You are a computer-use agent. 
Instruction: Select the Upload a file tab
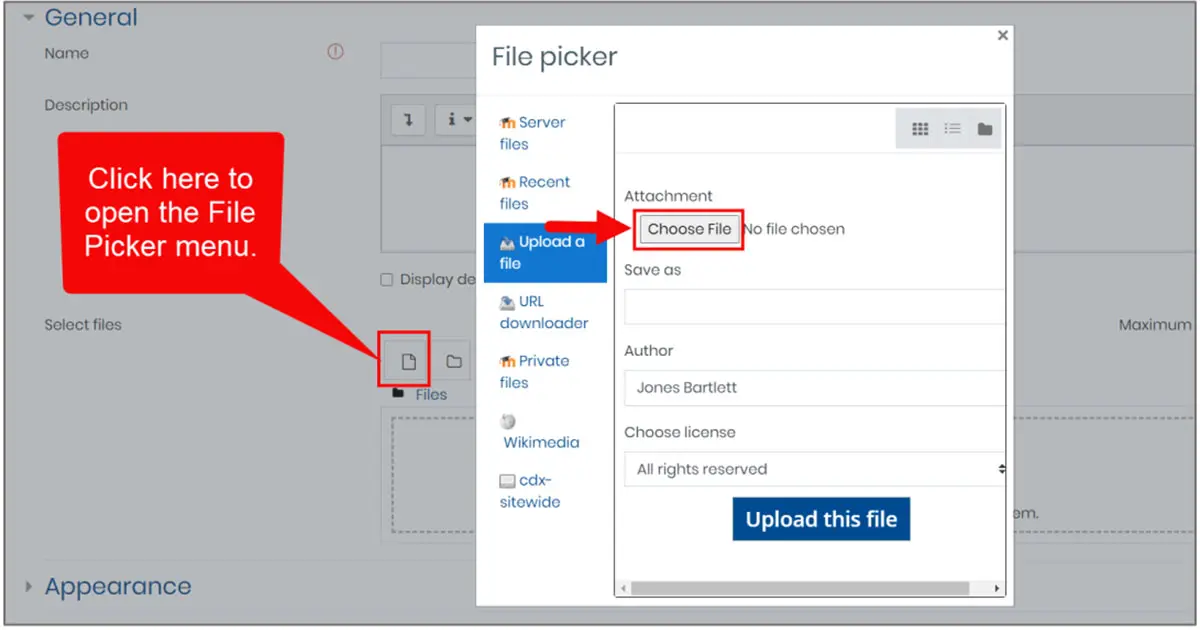pos(545,251)
